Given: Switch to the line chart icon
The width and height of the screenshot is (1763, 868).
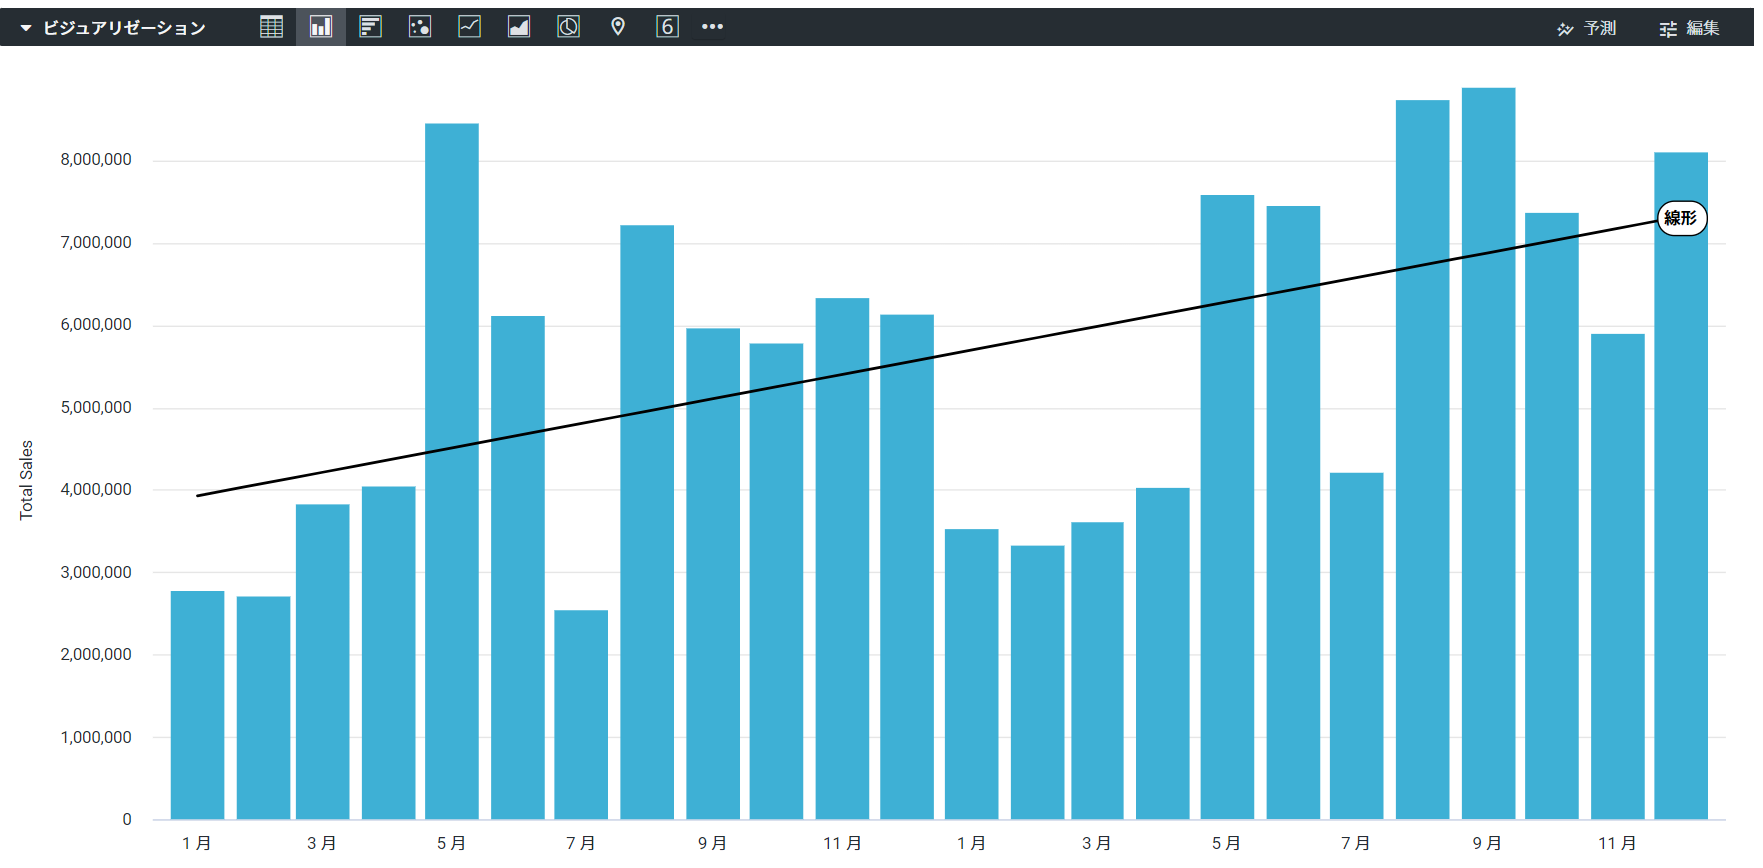Looking at the screenshot, I should coord(469,27).
